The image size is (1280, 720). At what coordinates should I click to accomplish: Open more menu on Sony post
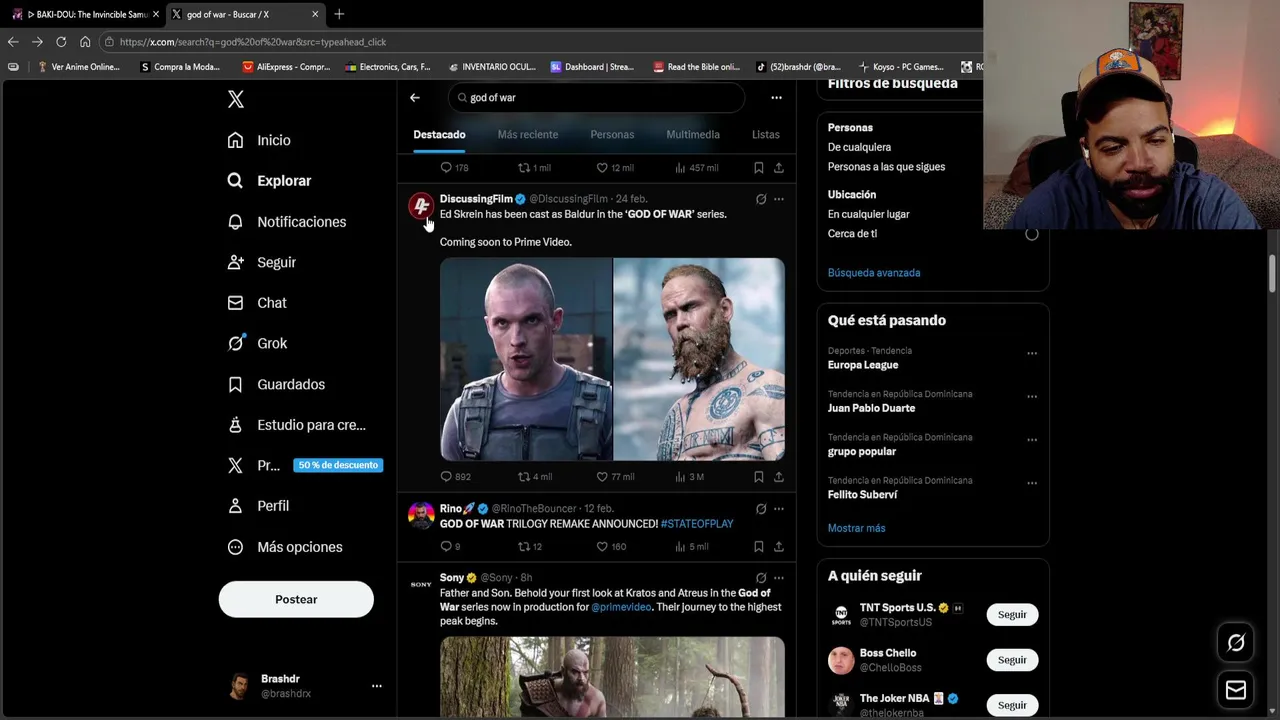779,578
